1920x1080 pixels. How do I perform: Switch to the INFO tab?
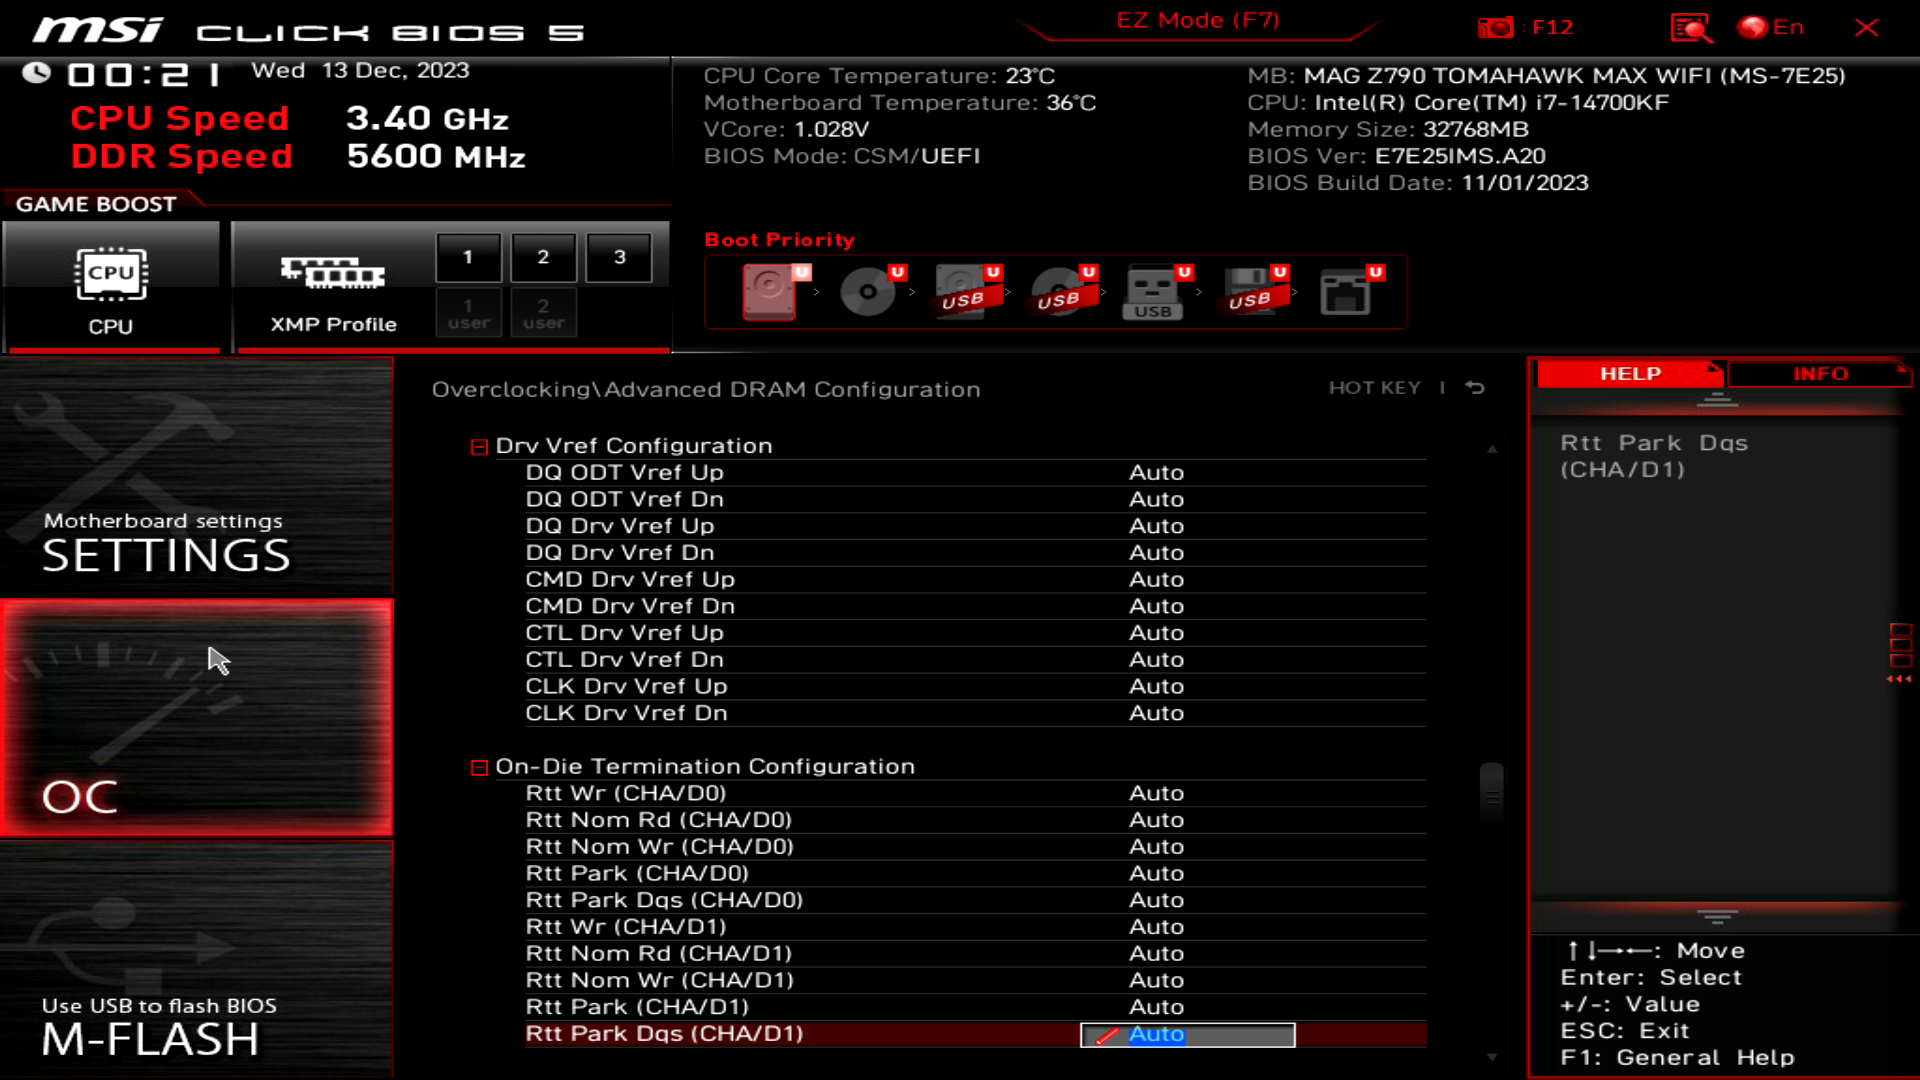[x=1819, y=373]
